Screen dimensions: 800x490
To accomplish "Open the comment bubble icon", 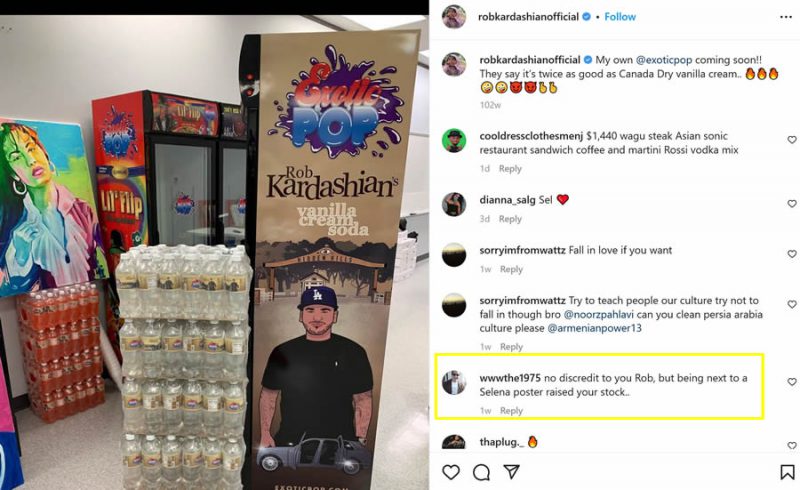I will tap(481, 472).
